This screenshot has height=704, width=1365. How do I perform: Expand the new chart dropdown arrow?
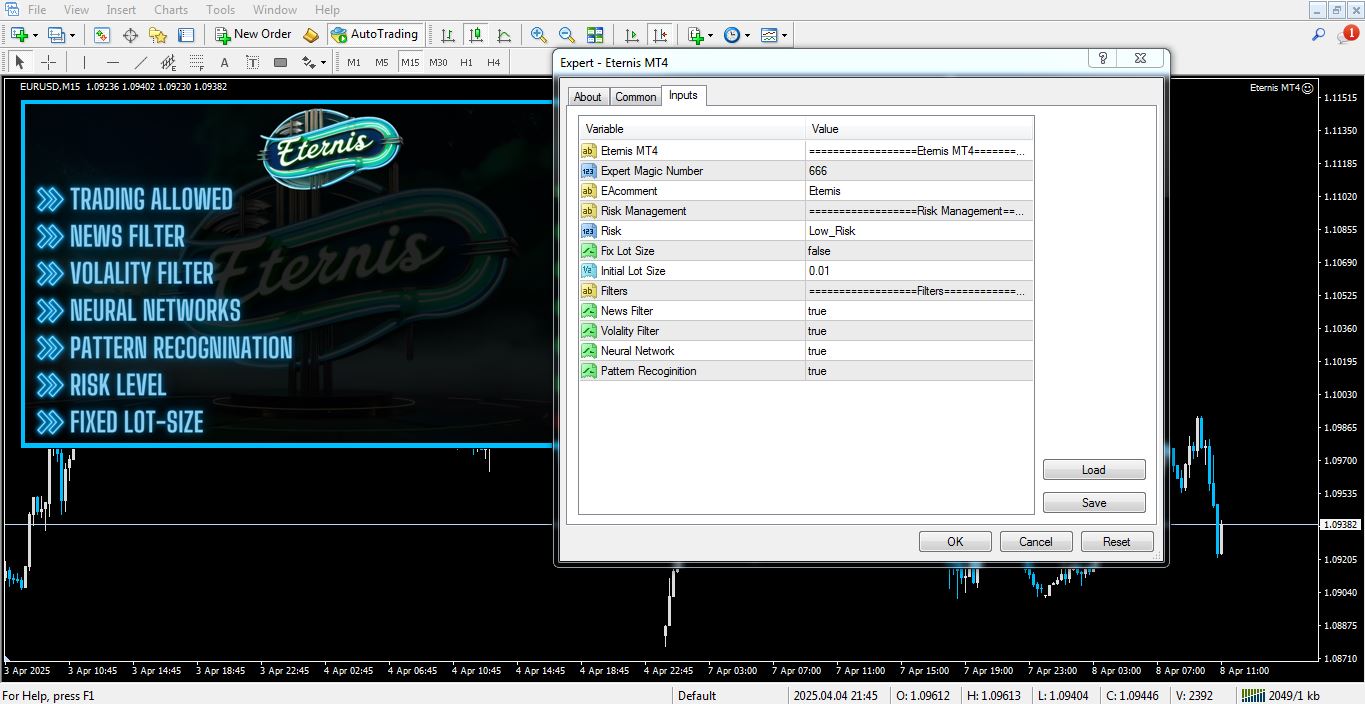pyautogui.click(x=36, y=36)
